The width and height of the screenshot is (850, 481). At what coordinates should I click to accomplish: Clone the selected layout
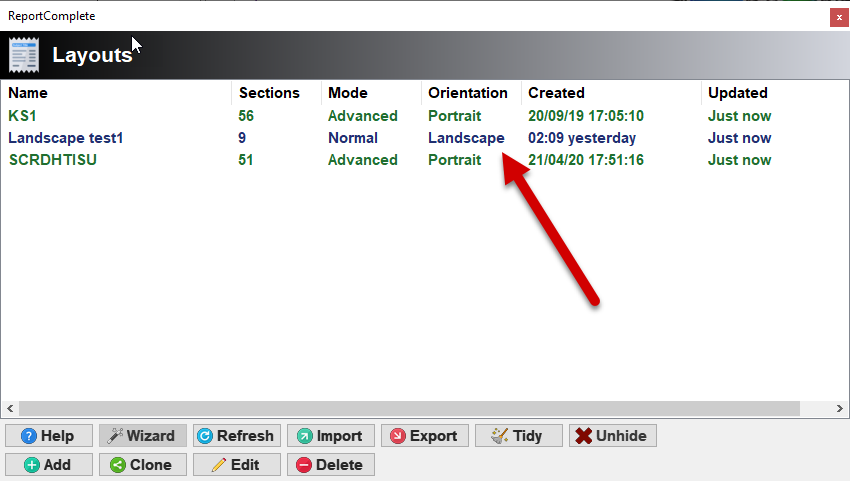click(143, 465)
